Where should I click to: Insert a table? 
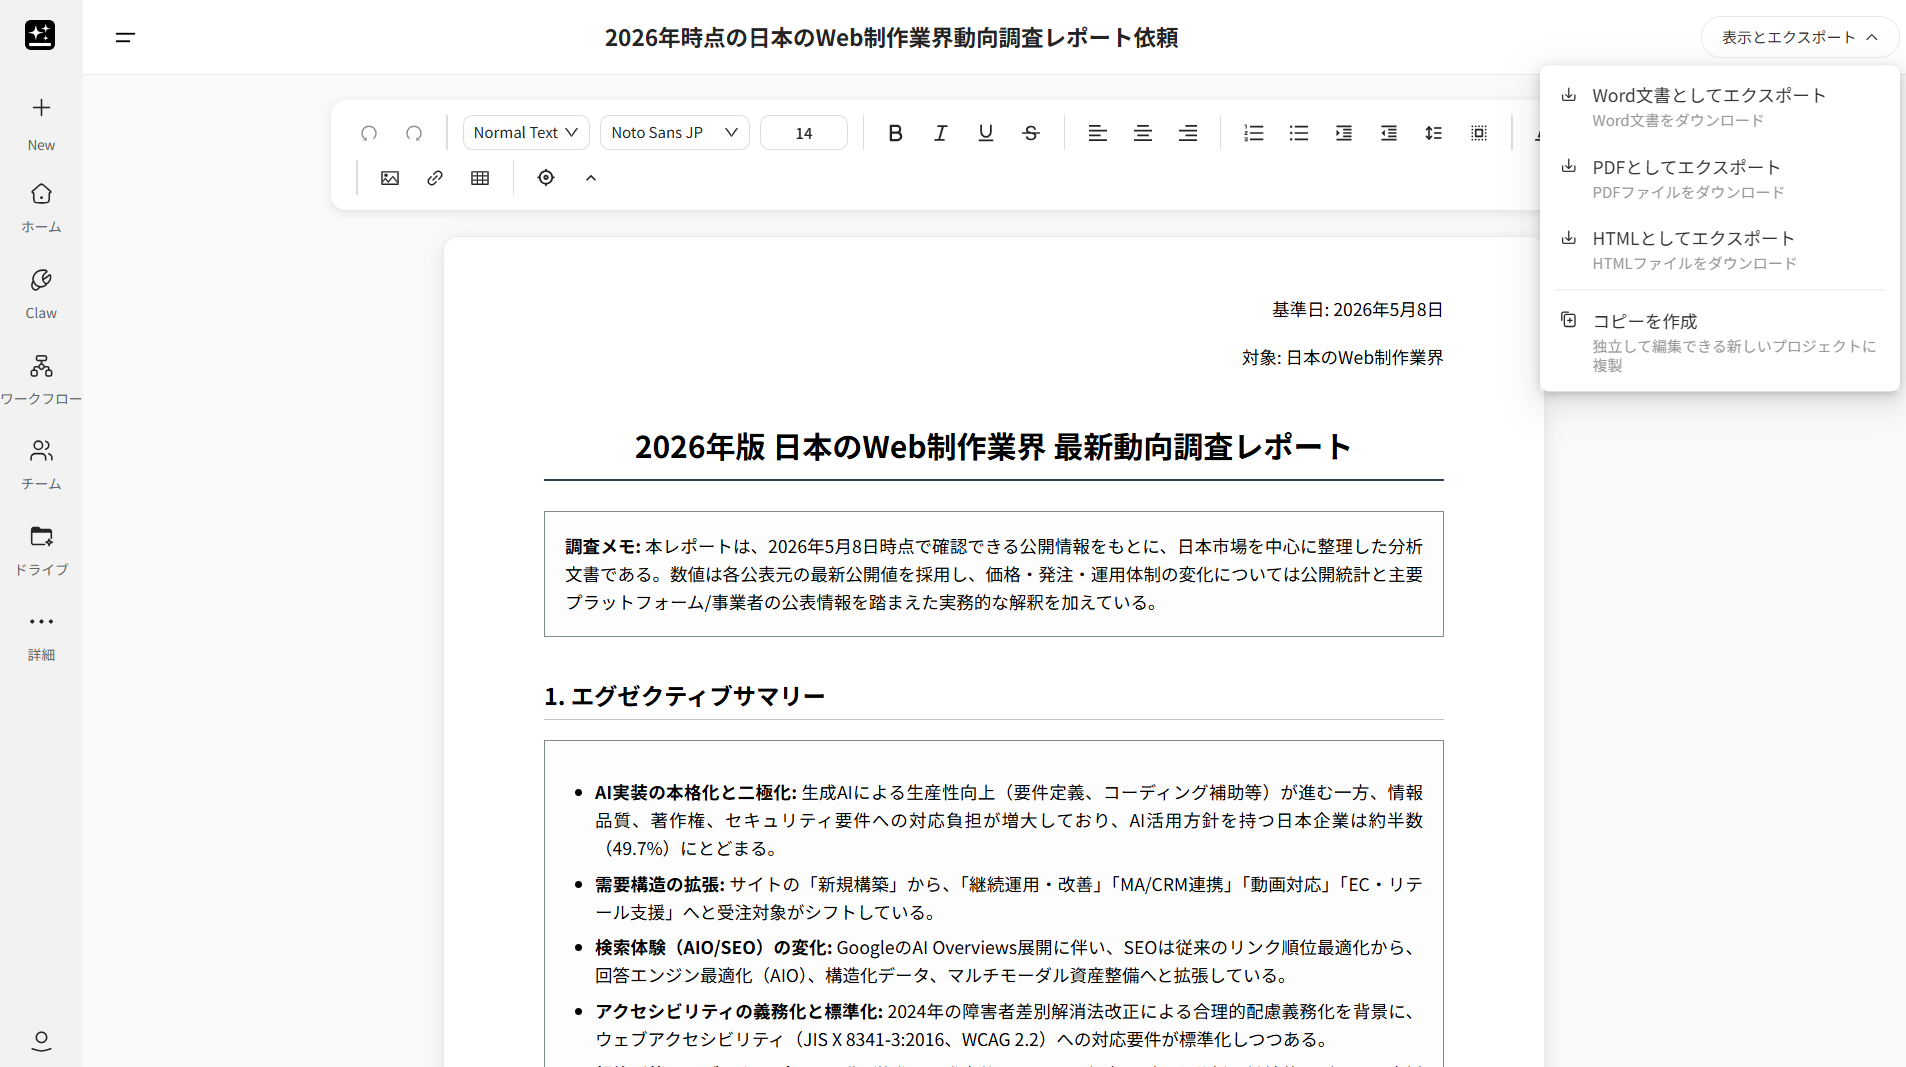480,178
